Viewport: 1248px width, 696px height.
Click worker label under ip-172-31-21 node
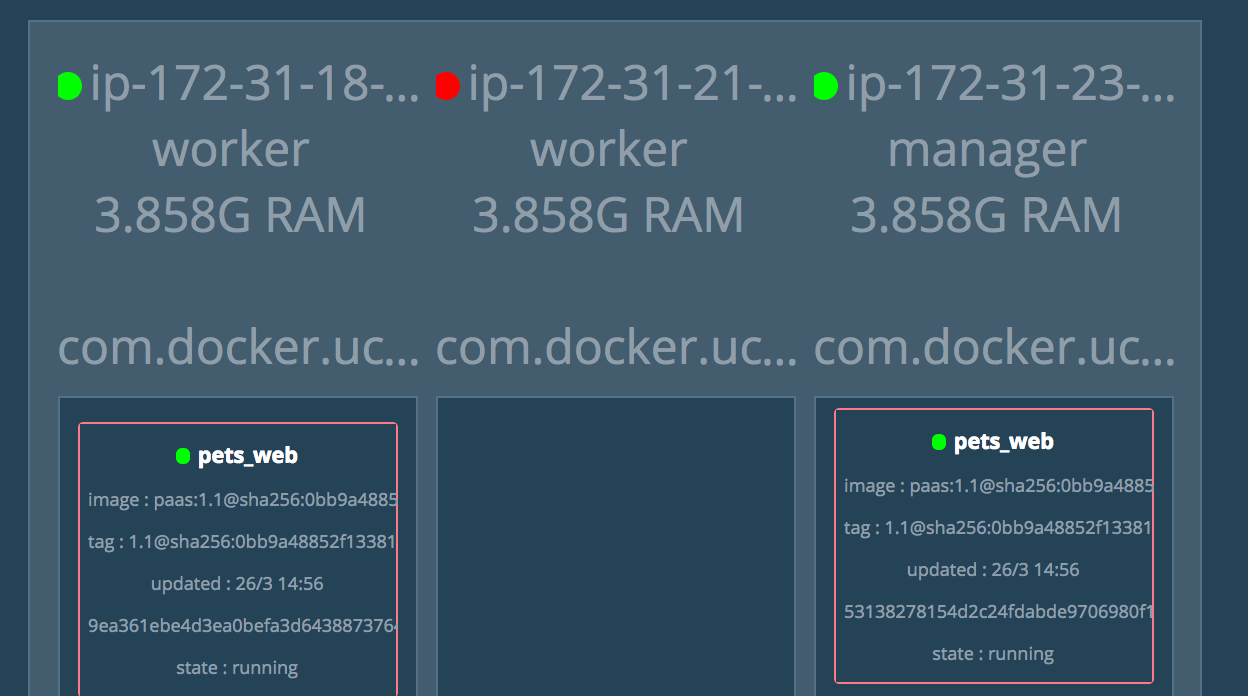coord(608,150)
